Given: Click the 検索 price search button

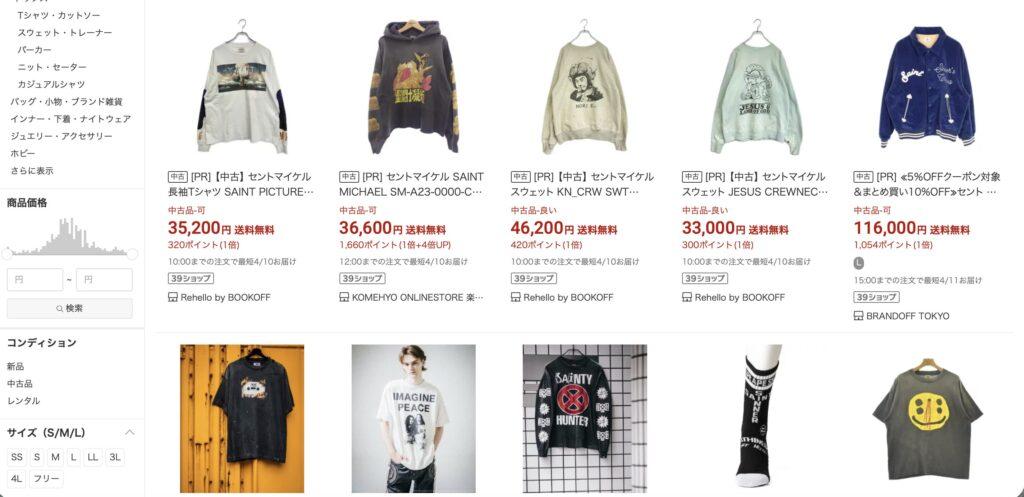Looking at the screenshot, I should point(69,308).
